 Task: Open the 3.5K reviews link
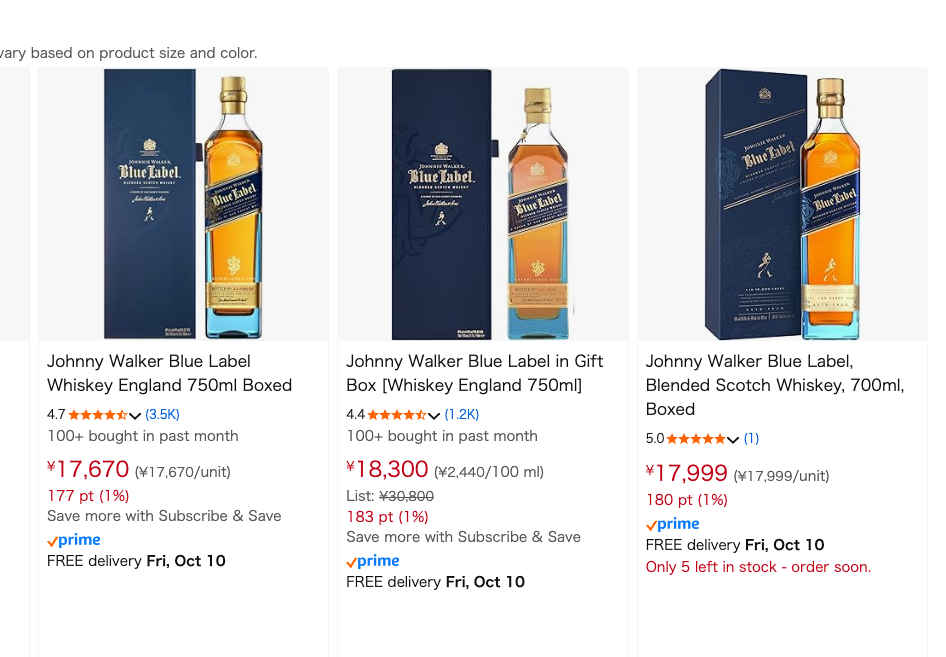coord(162,414)
